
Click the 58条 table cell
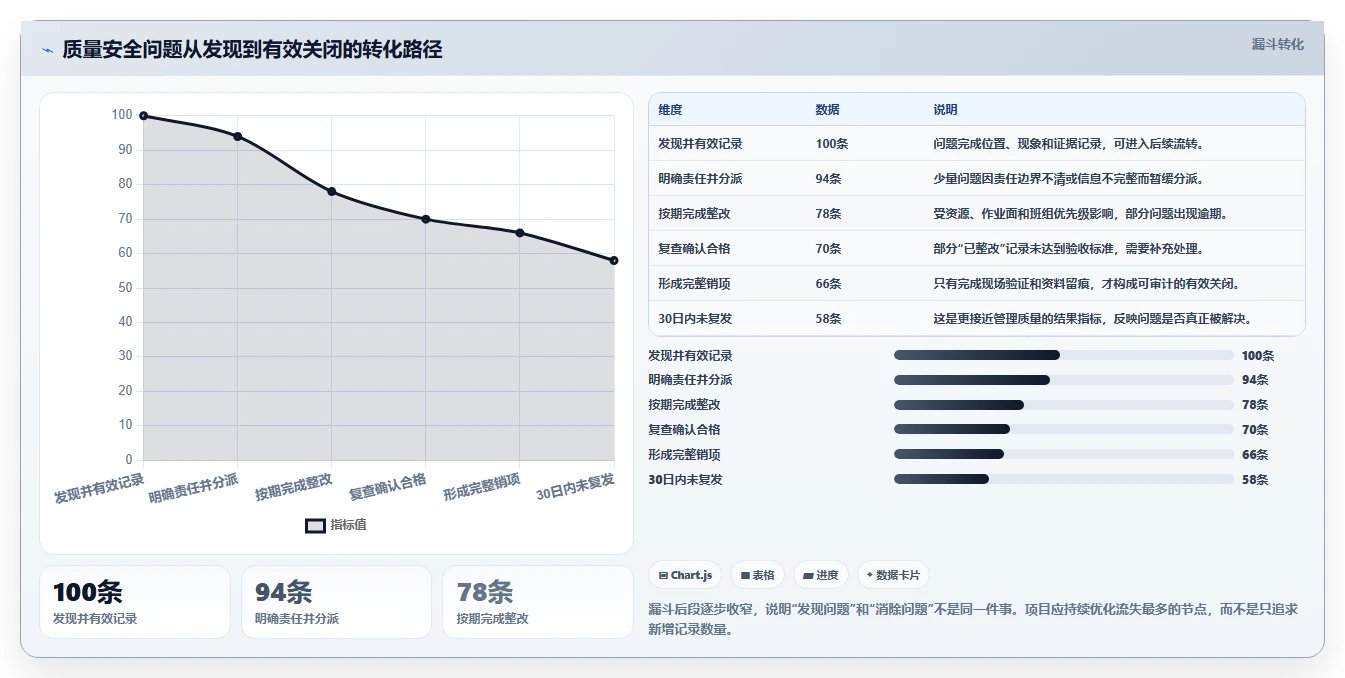pyautogui.click(x=828, y=319)
